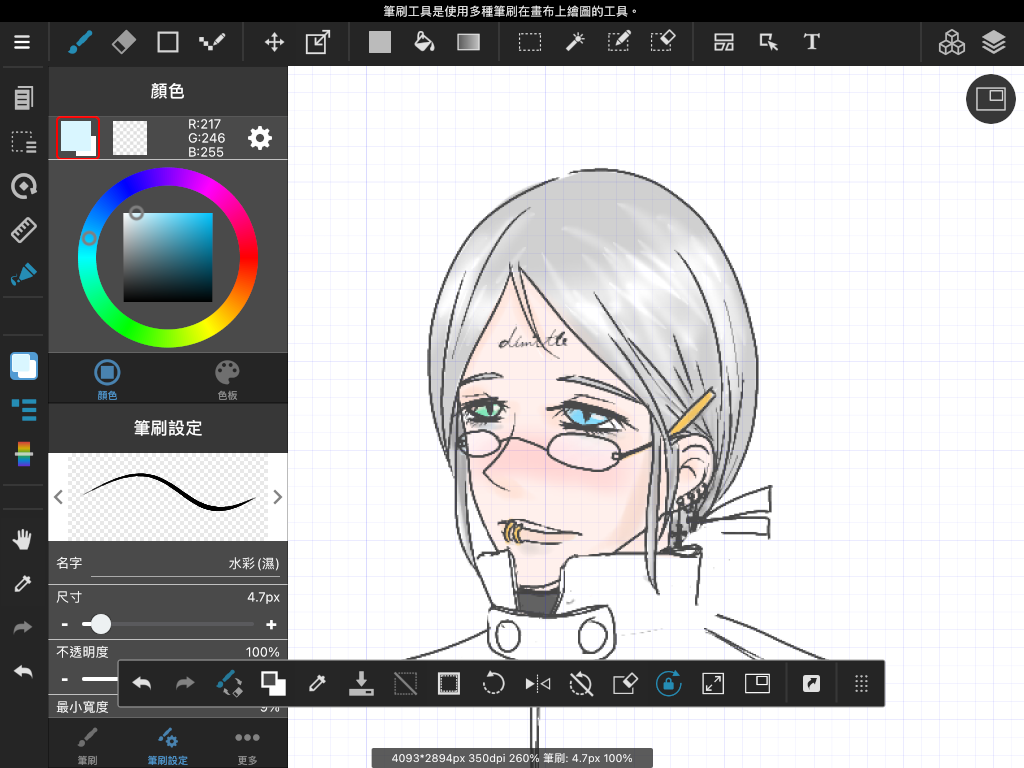Open the 更多 more options tab
The image size is (1024, 768).
click(247, 746)
